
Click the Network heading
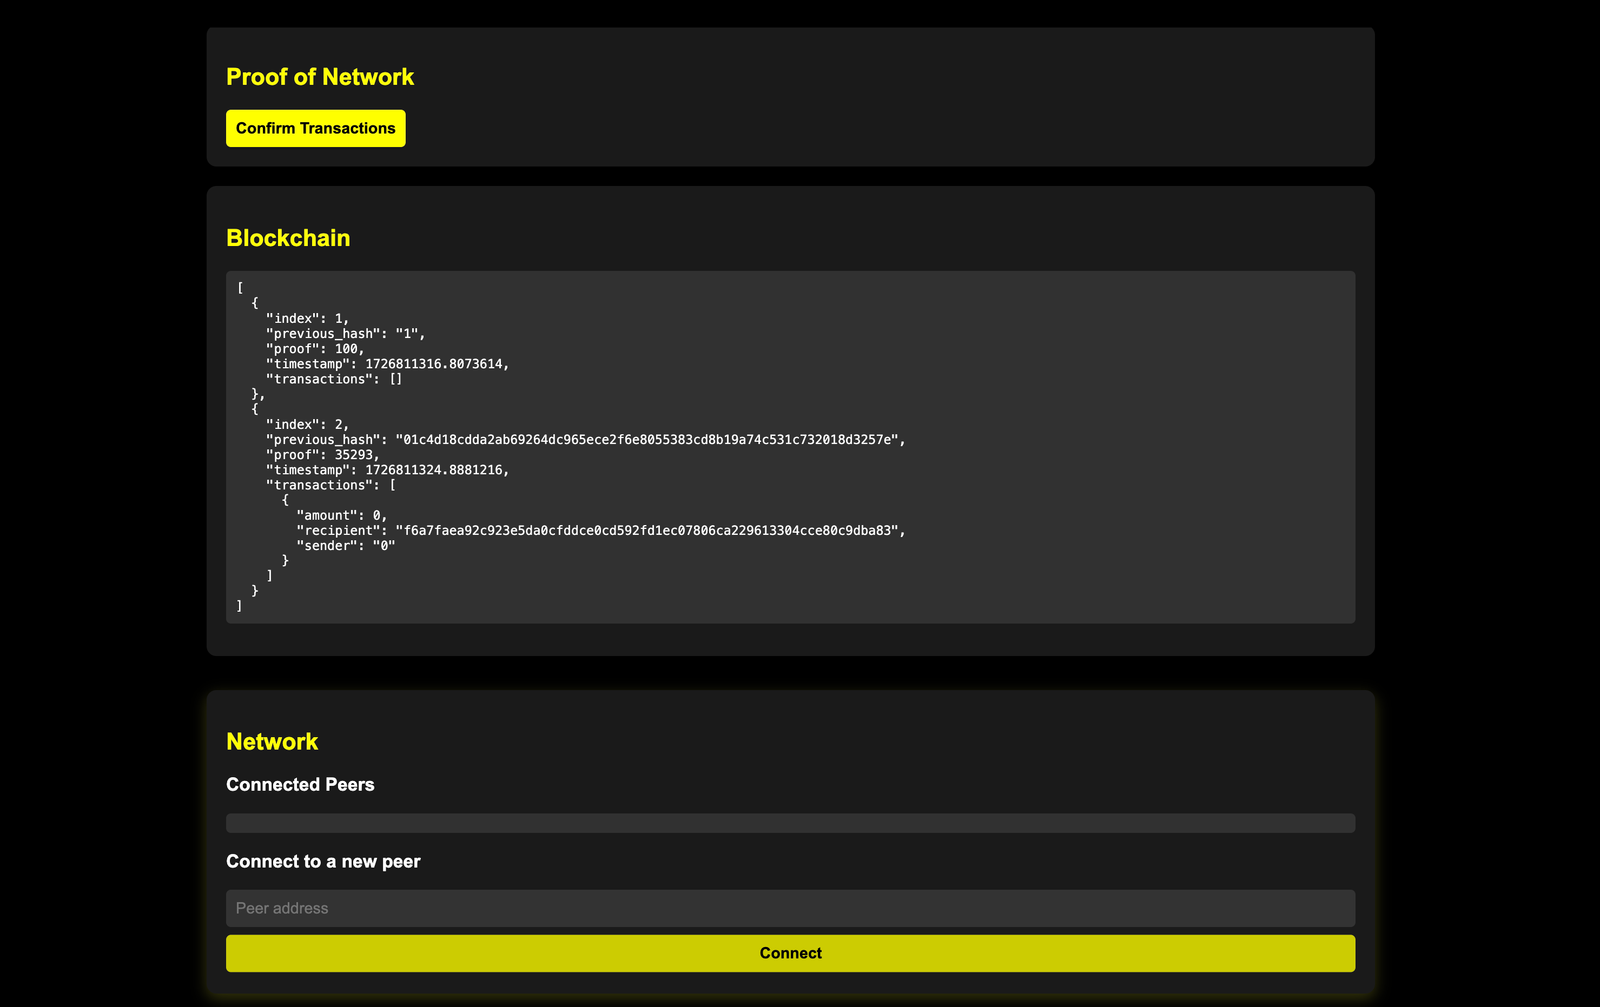[272, 741]
